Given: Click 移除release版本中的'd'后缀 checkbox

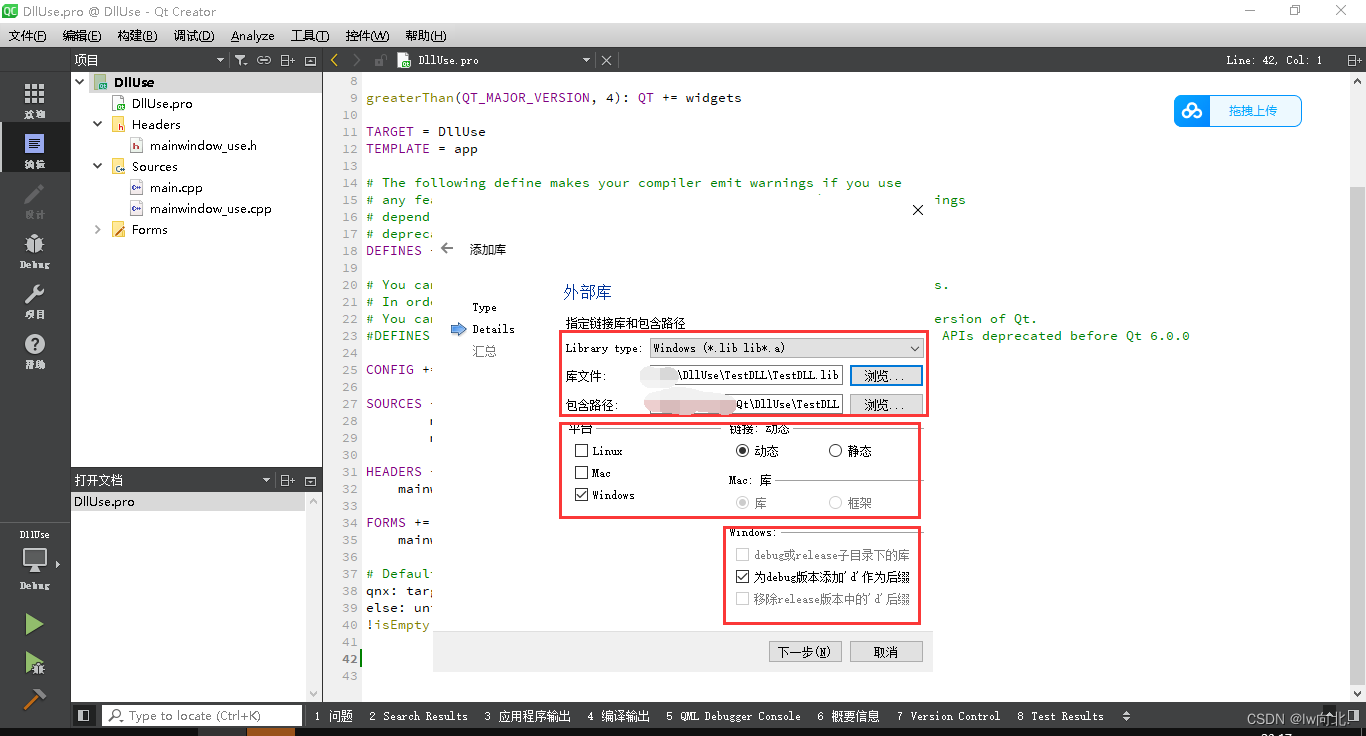Looking at the screenshot, I should (x=742, y=599).
